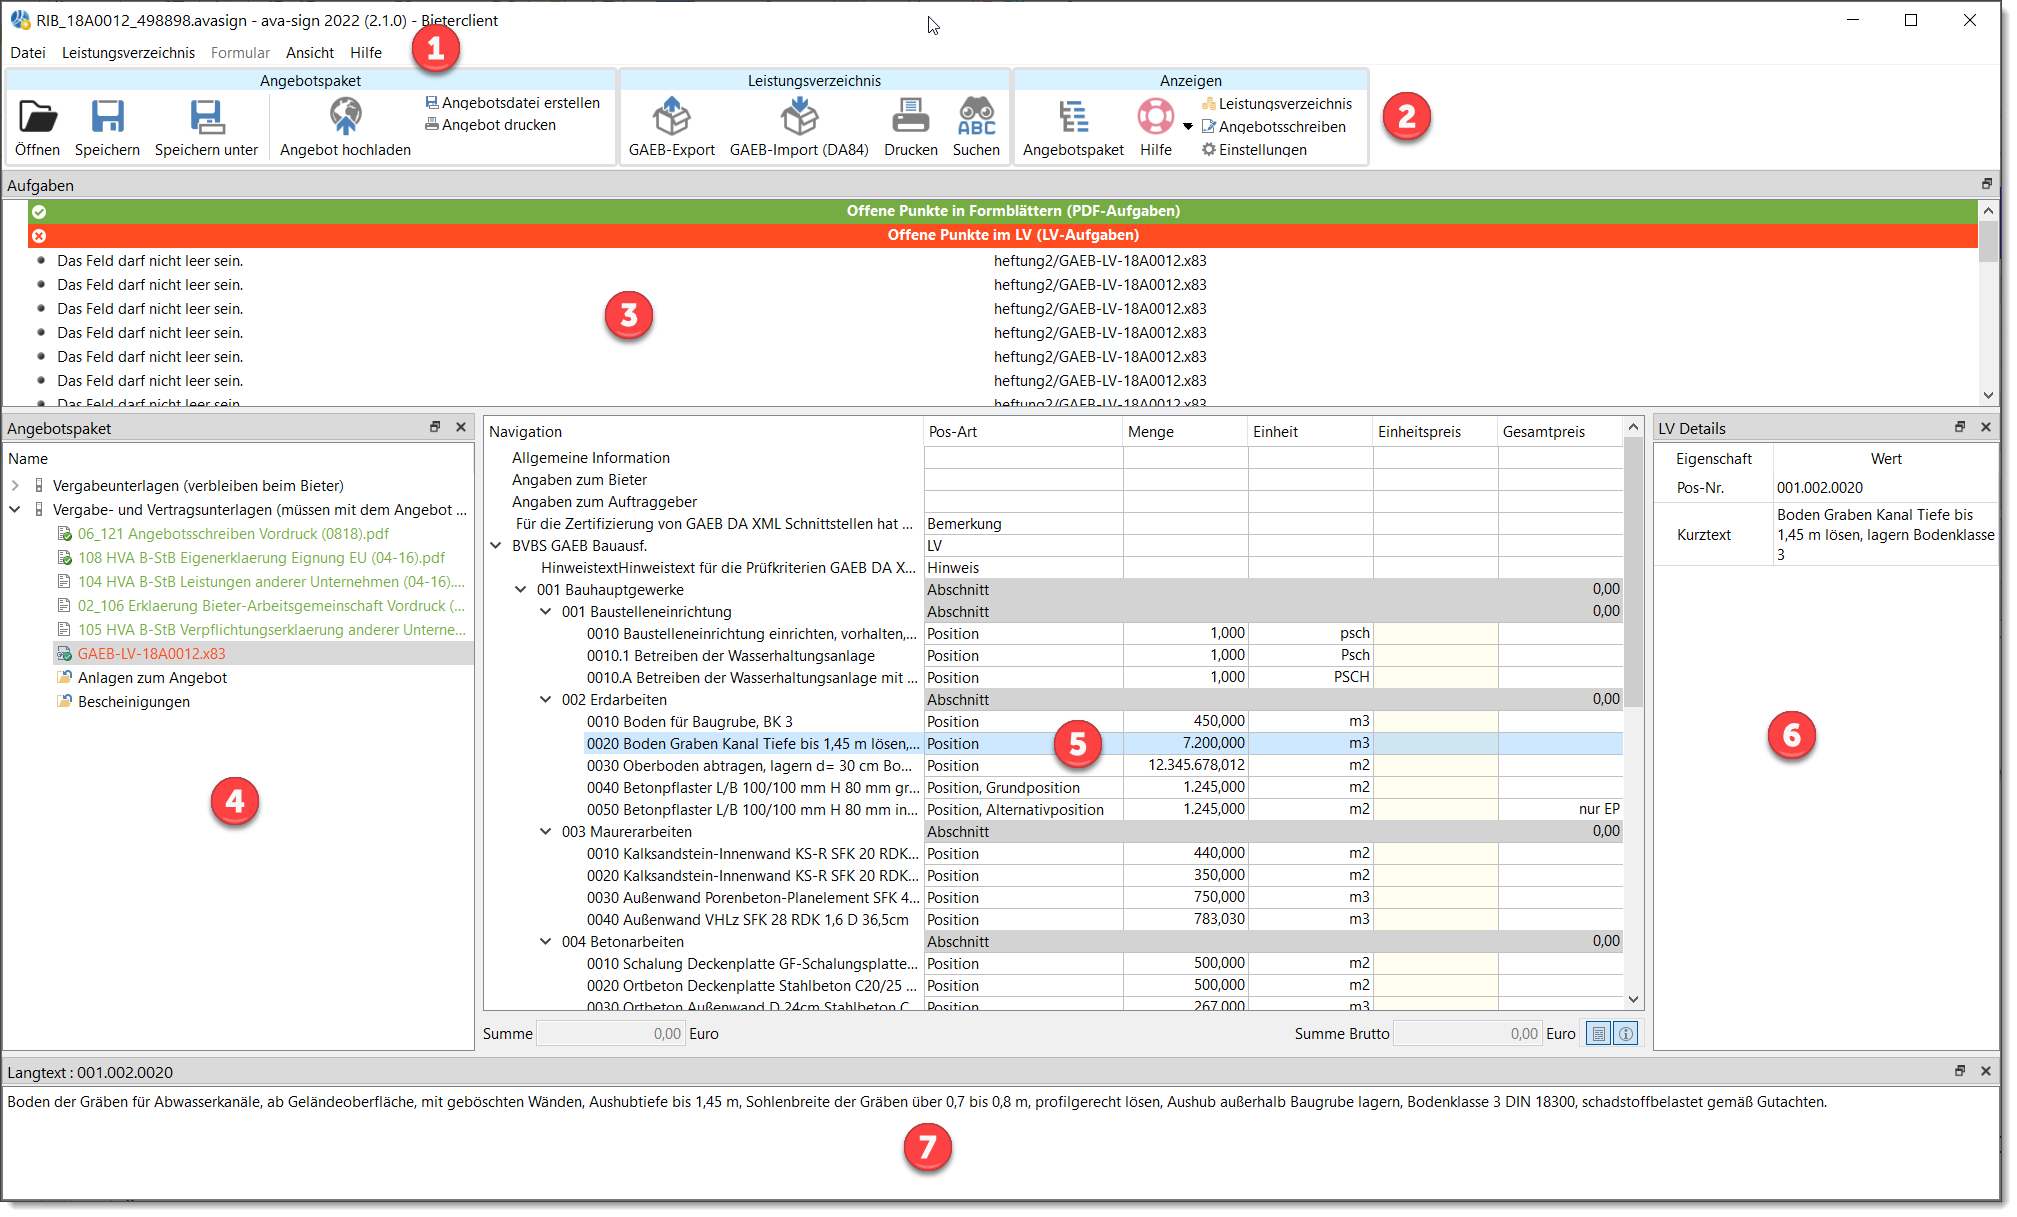Select Anlagen zum Angebot folder
The height and width of the screenshot is (1217, 2017).
[x=152, y=678]
